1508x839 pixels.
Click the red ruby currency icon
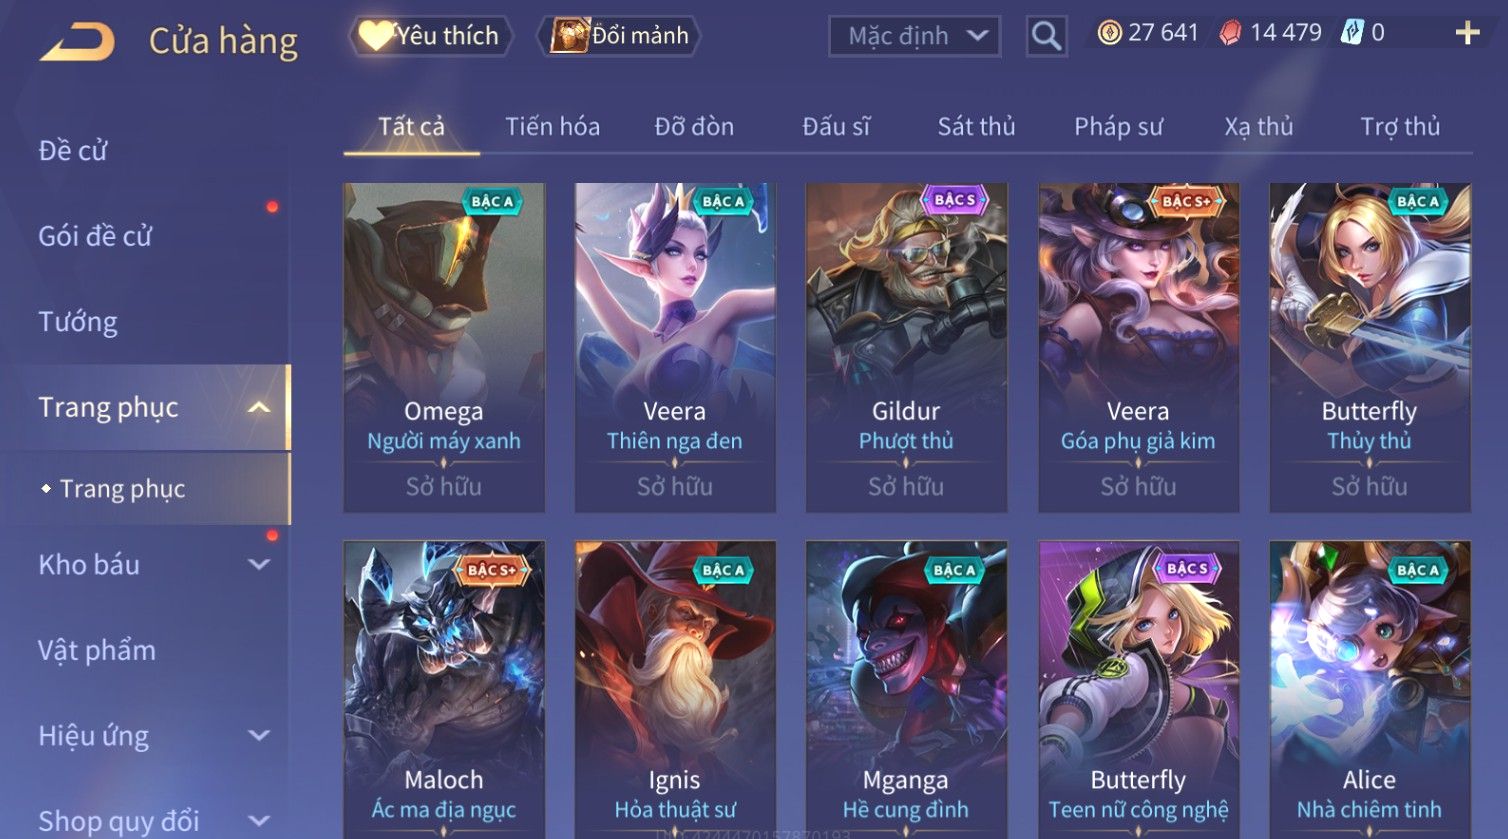pos(1230,33)
